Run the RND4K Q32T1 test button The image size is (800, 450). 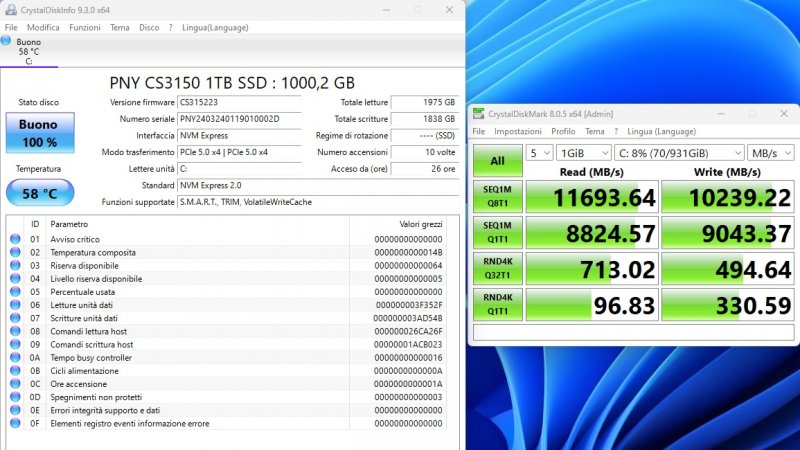497,268
